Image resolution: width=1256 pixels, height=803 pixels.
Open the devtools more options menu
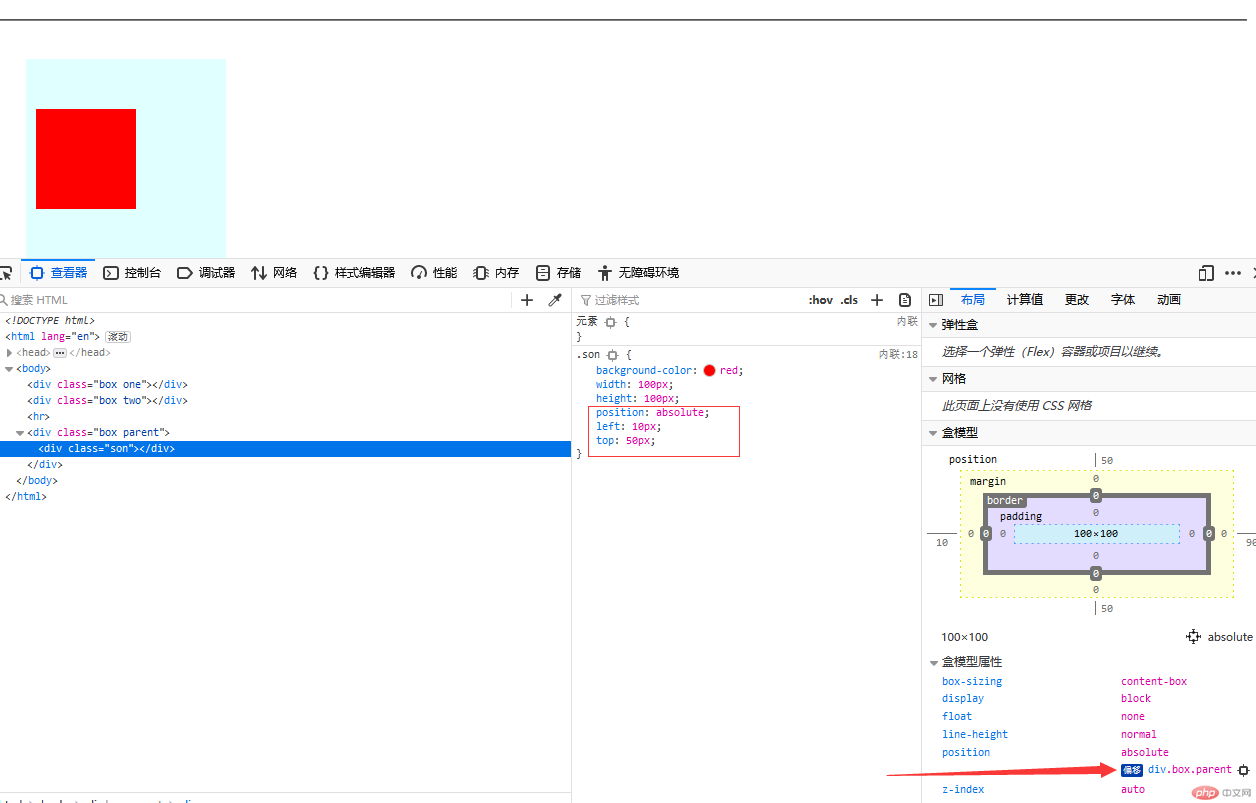[x=1233, y=273]
